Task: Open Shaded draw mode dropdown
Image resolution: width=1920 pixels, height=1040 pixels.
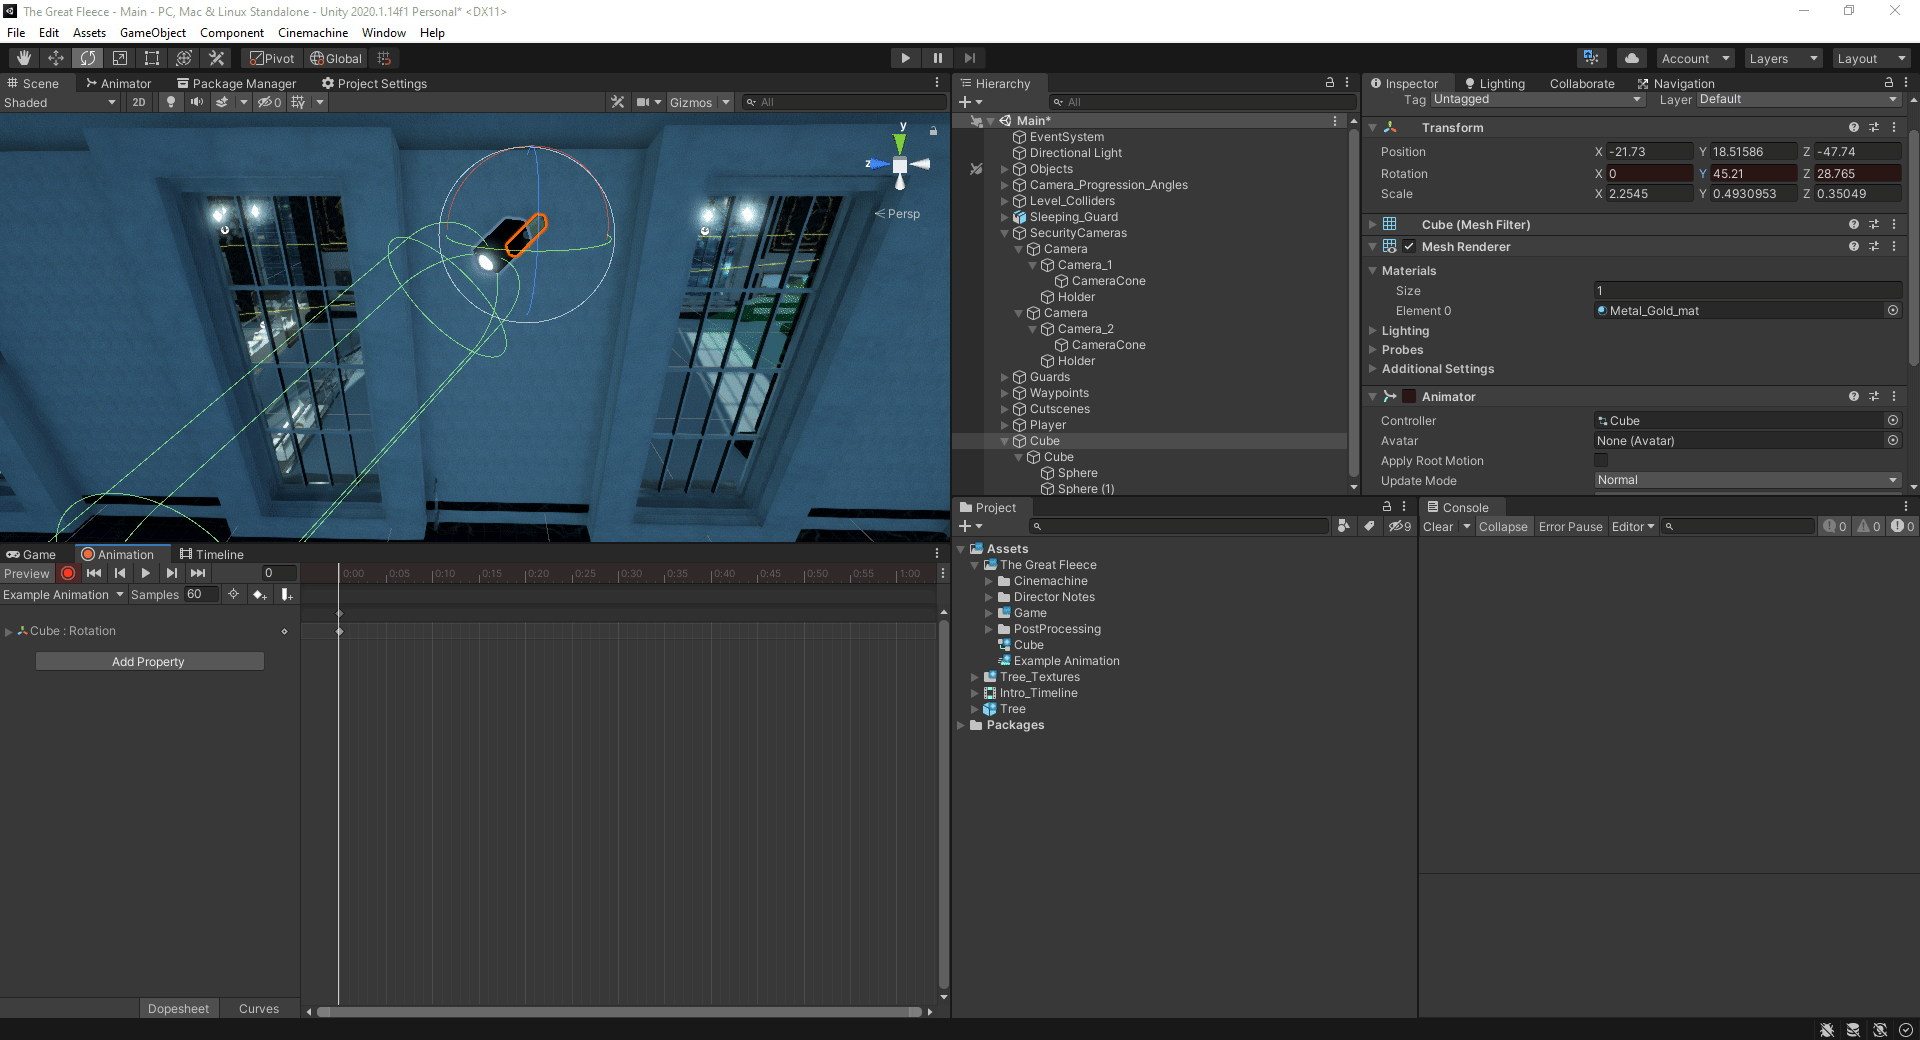Action: pyautogui.click(x=60, y=102)
